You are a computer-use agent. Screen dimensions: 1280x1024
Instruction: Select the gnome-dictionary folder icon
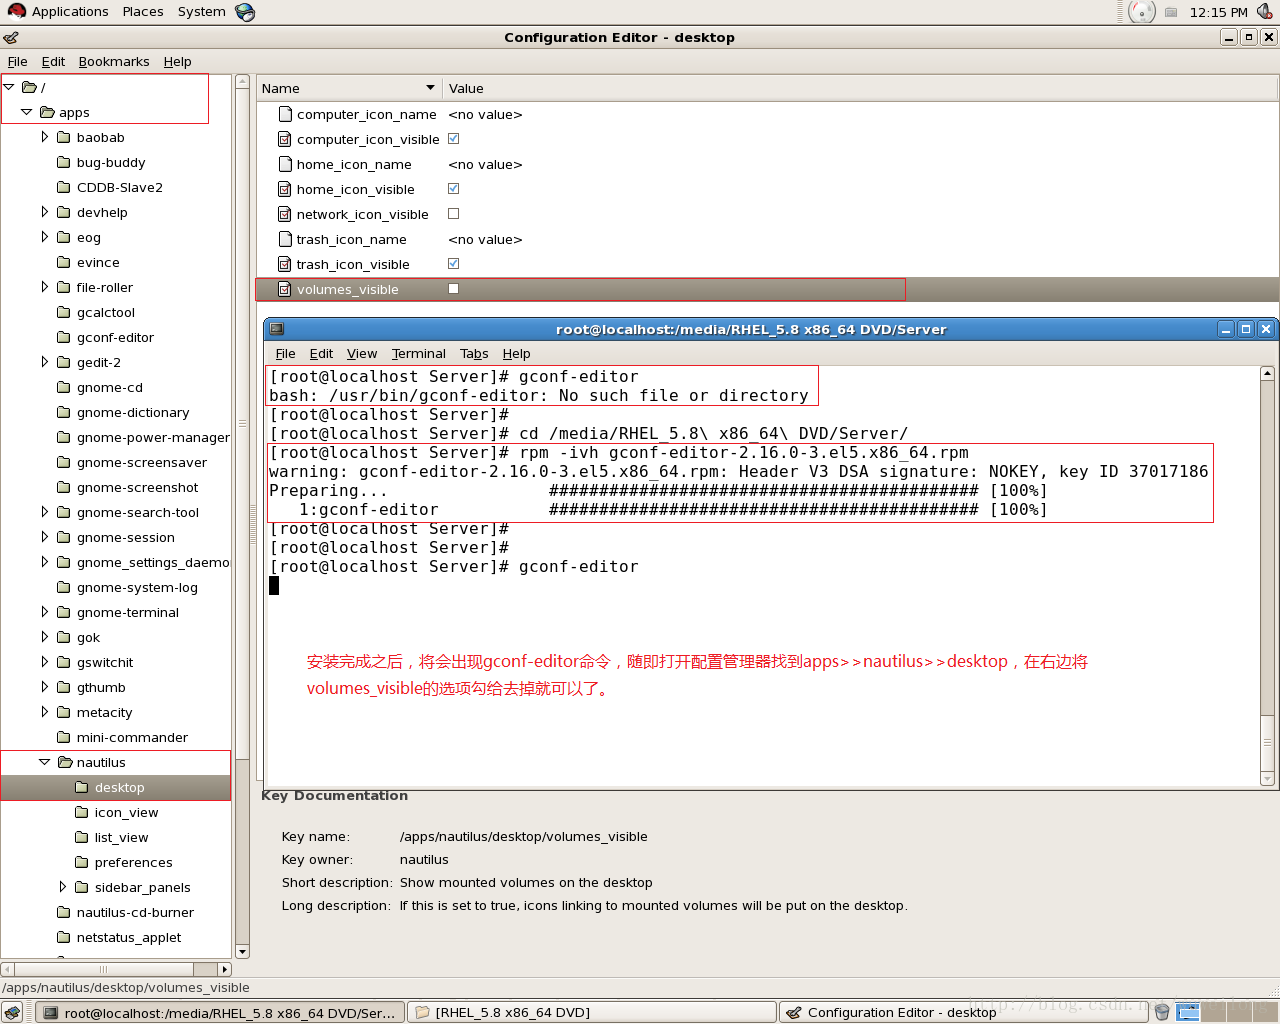tap(64, 412)
